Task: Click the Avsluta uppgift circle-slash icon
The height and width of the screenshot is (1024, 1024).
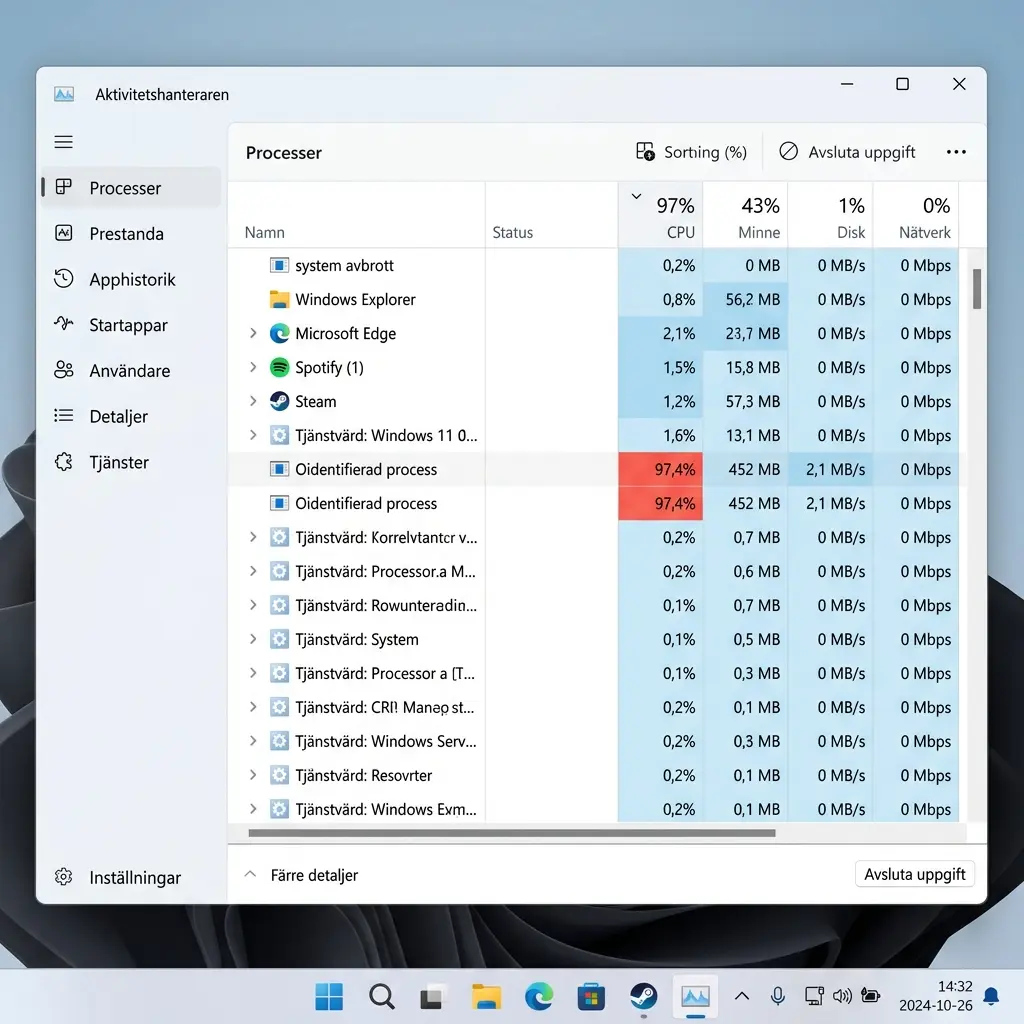Action: click(x=788, y=152)
